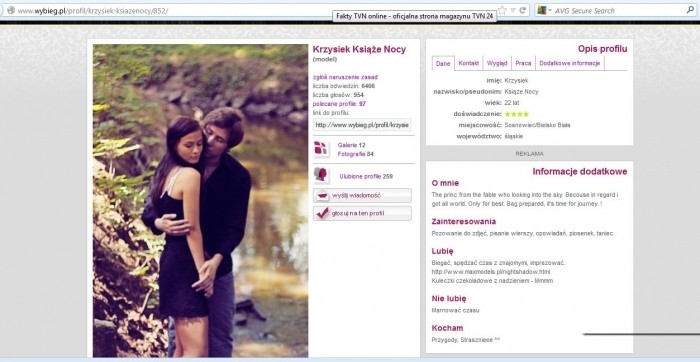Click the magnifier icon in AVG Secure Search
The width and height of the screenshot is (700, 362).
click(x=690, y=10)
